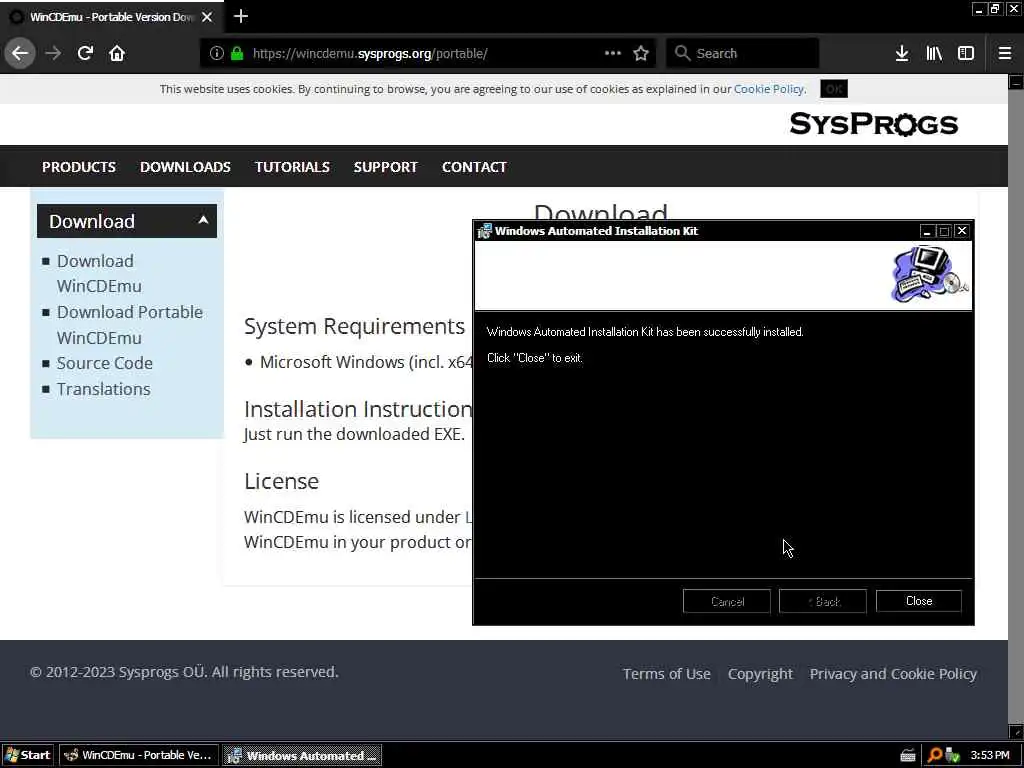Open the Windows Start menu
This screenshot has width=1024, height=768.
click(x=28, y=755)
